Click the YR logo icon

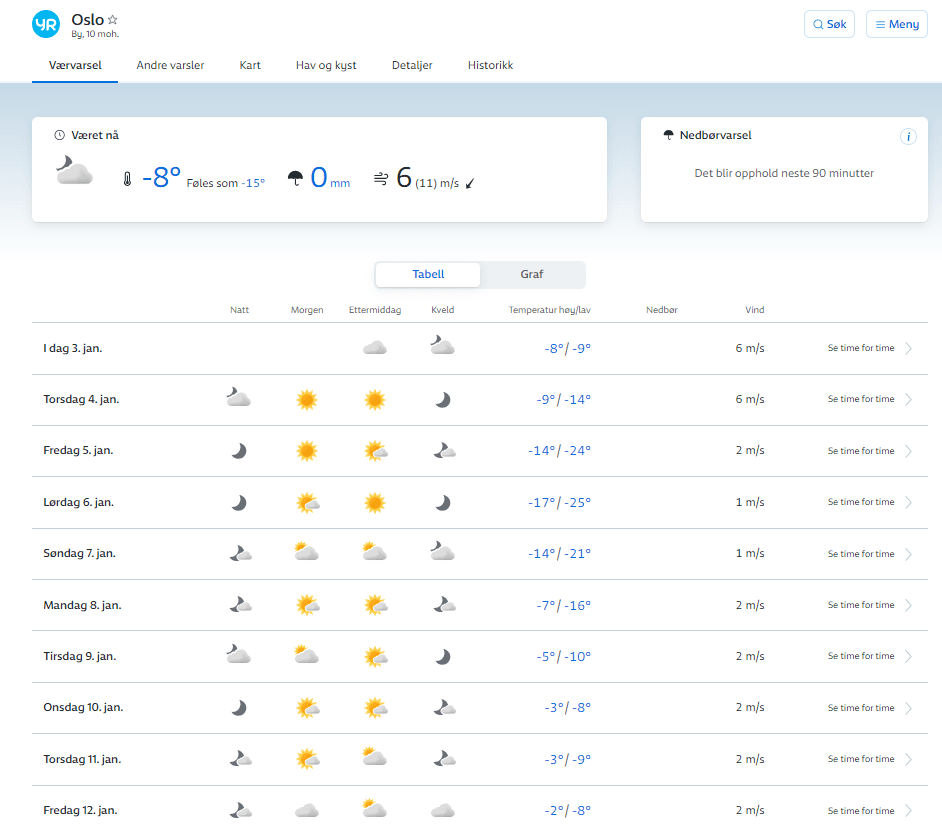pos(46,24)
